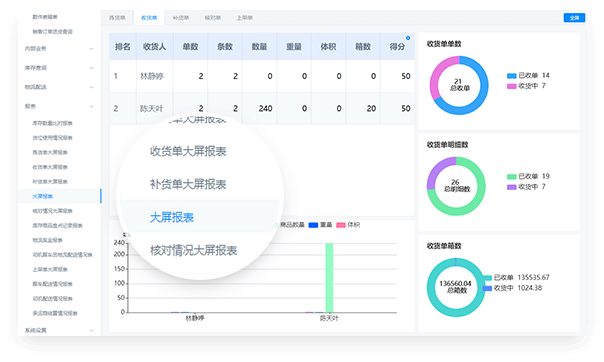Image resolution: width=604 pixels, height=362 pixels.
Task: Click the blue dot icon beside 得分 header
Action: pyautogui.click(x=408, y=38)
